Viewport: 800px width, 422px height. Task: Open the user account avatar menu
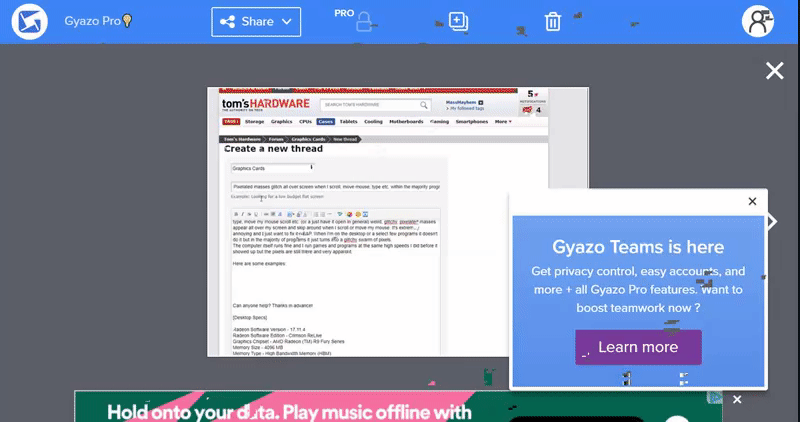[758, 21]
